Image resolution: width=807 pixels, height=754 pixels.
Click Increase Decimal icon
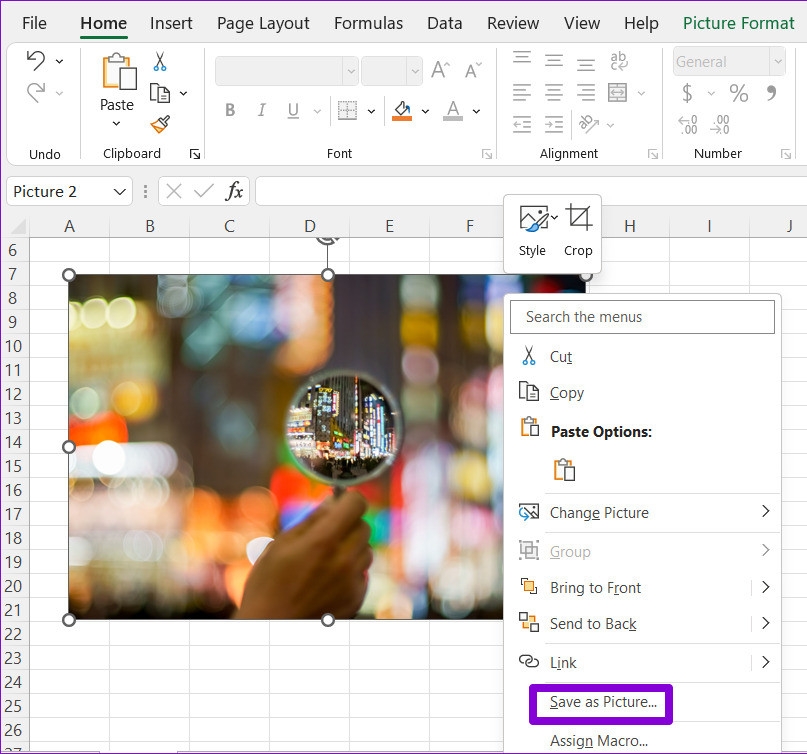click(688, 125)
